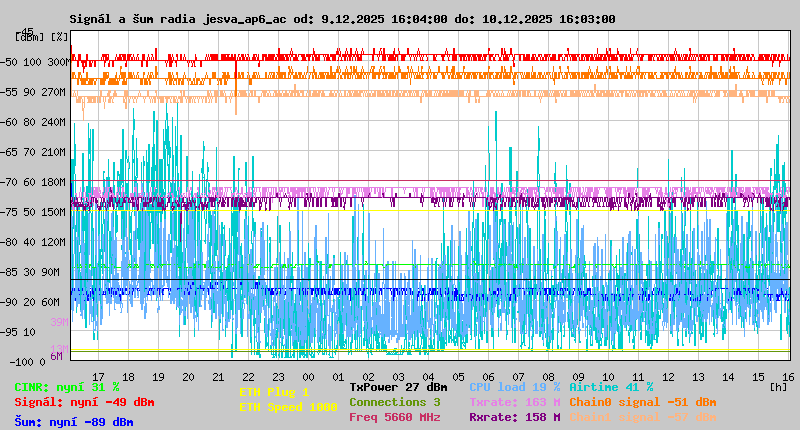Viewport: 800px width, 430px height.
Task: Click hour 17 on the time axis
Action: (98, 376)
